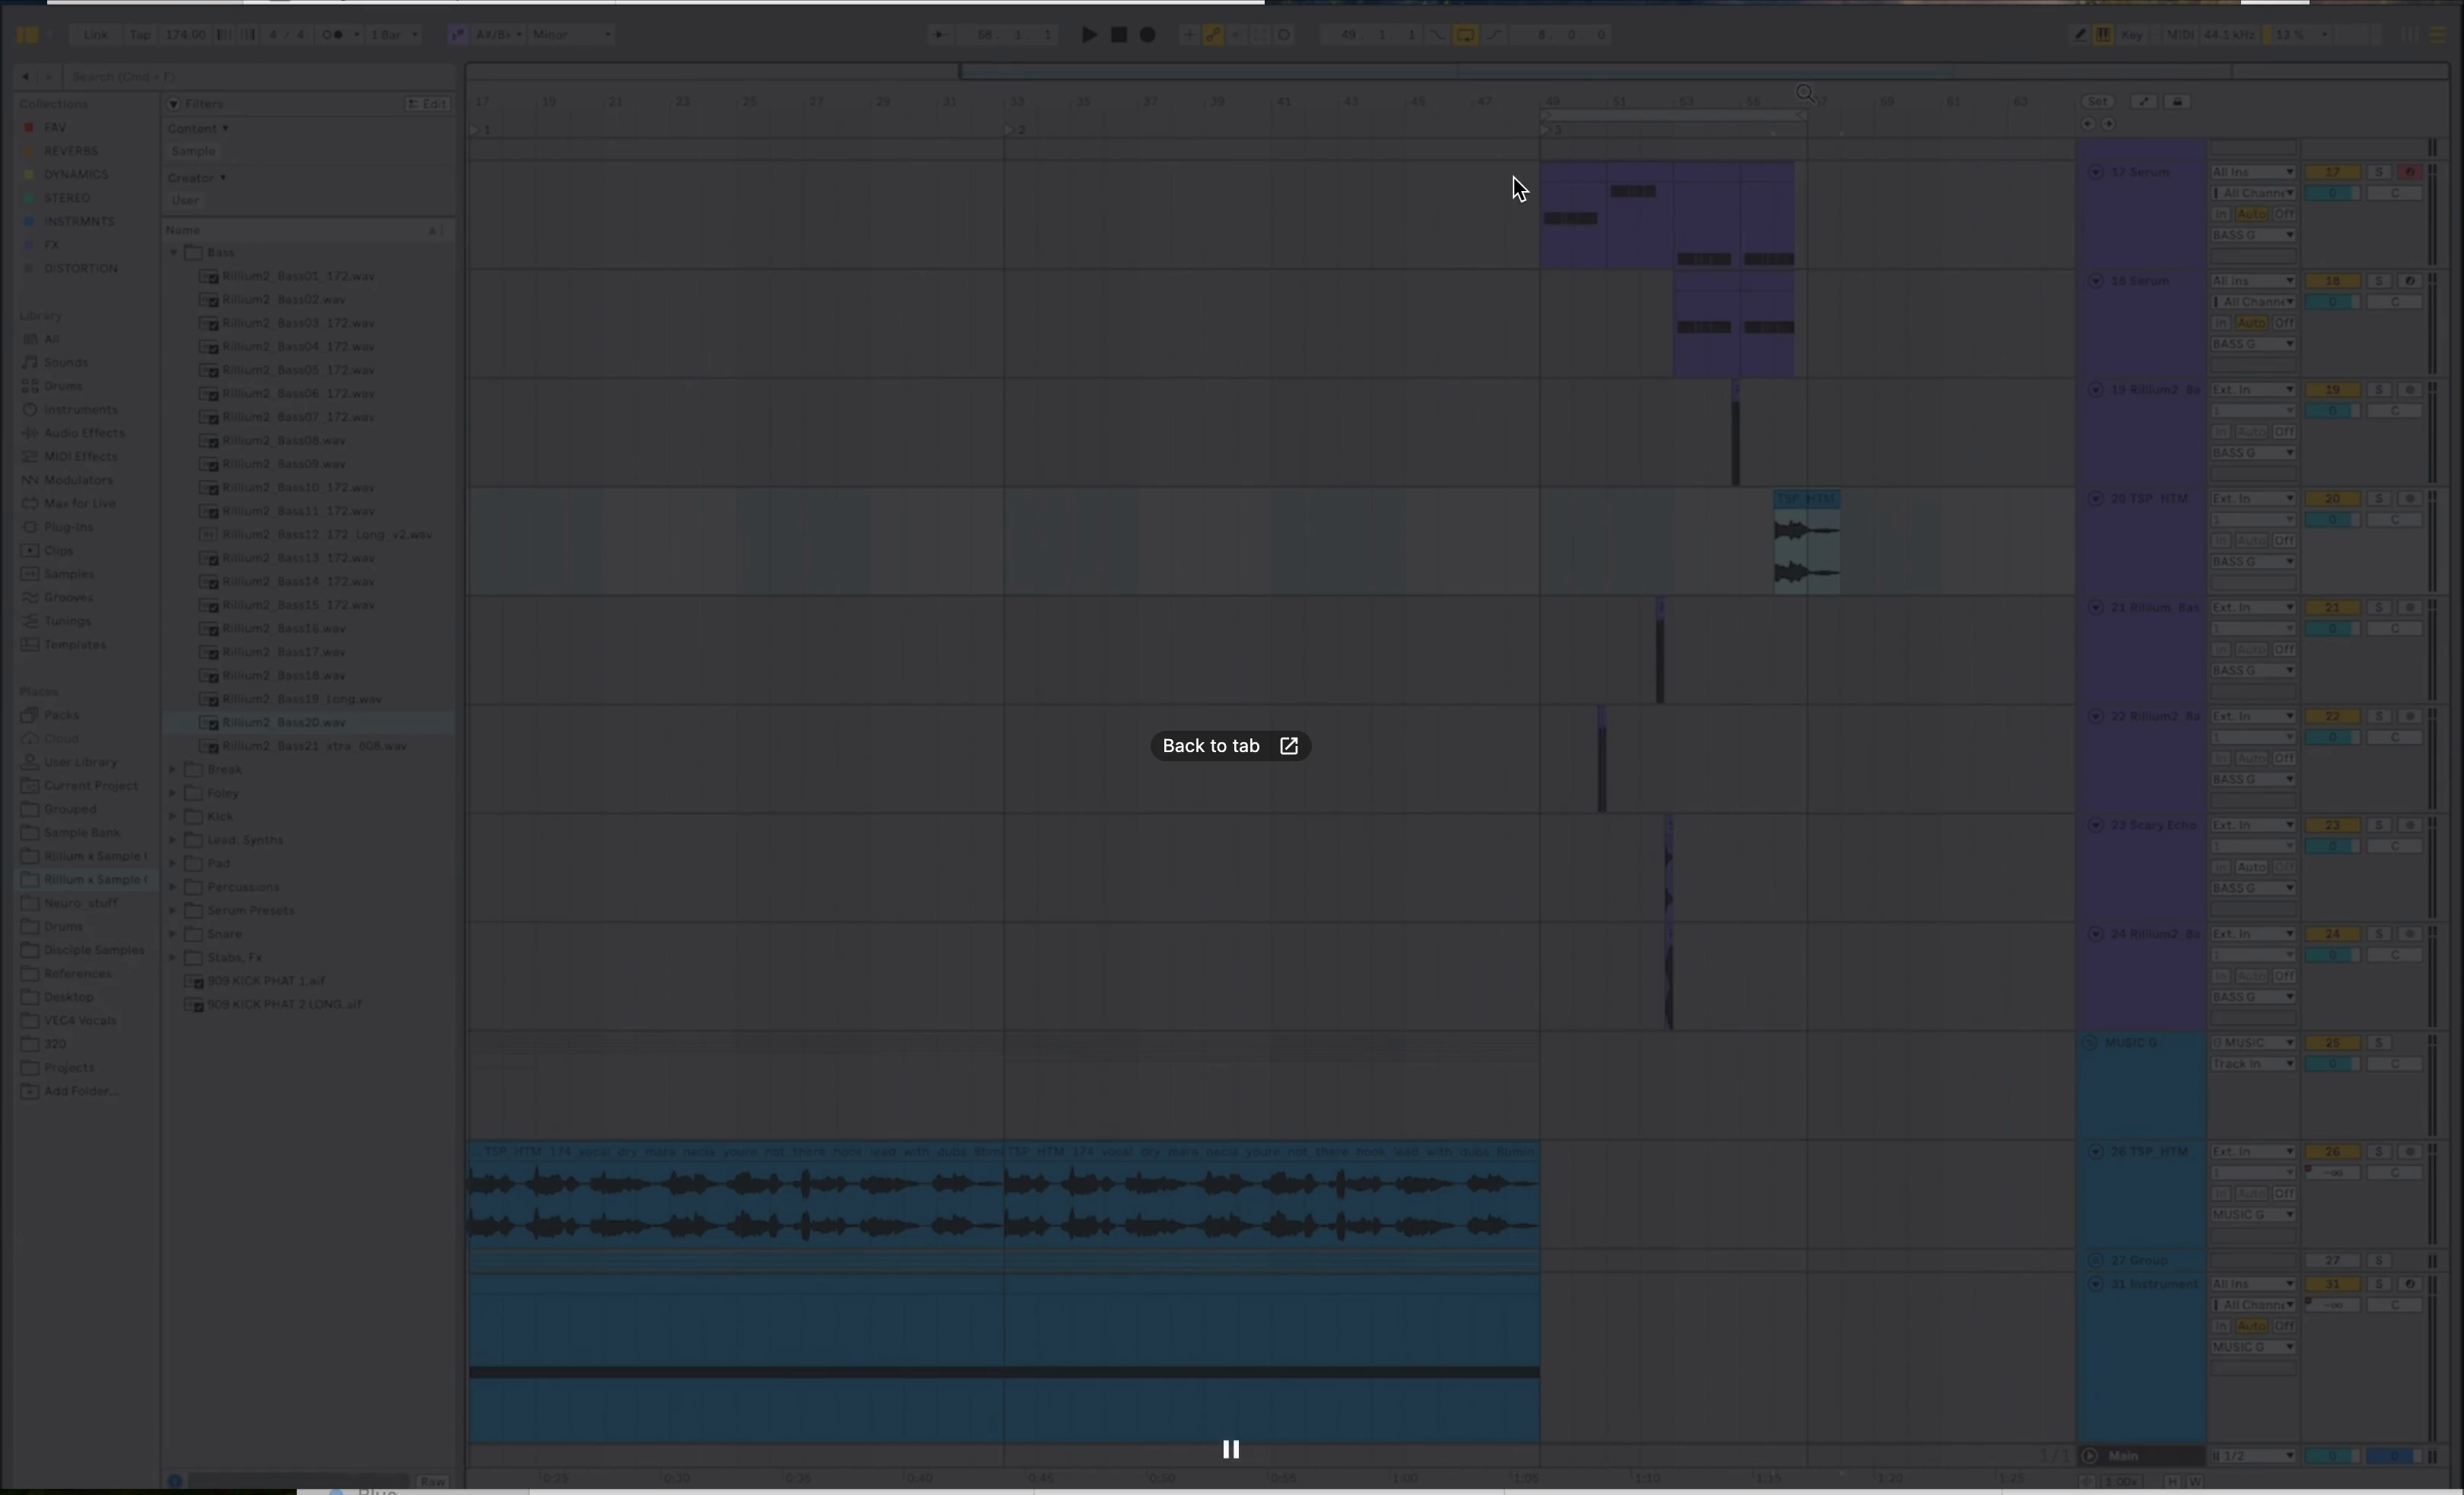This screenshot has width=2464, height=1495.
Task: Click the Arrangement Record button
Action: (x=1148, y=35)
